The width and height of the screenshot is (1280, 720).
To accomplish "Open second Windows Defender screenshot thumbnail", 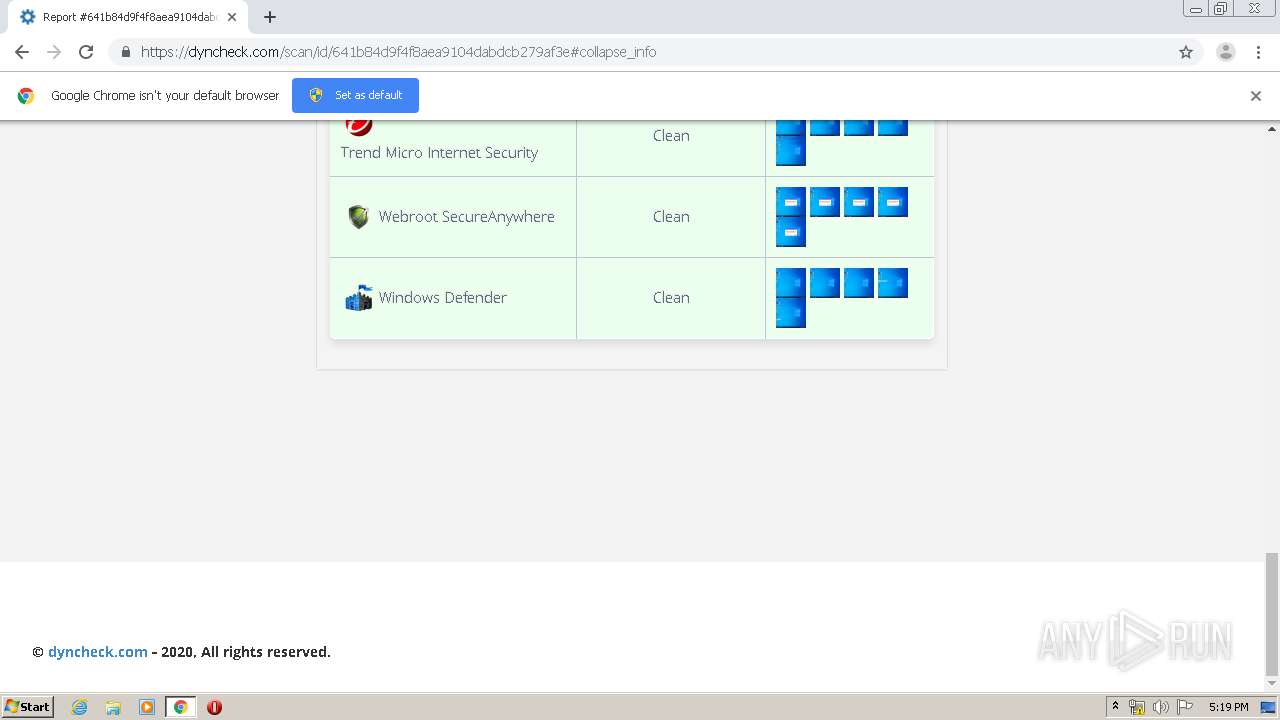I will 825,283.
